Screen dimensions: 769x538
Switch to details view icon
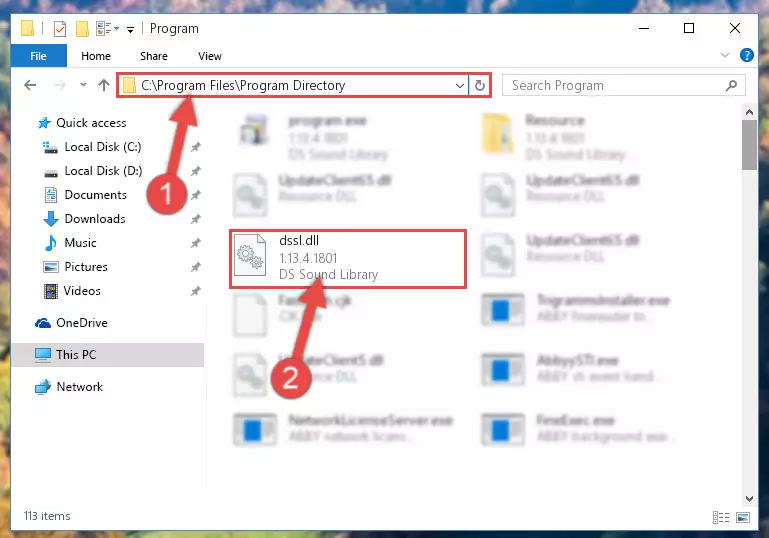720,517
